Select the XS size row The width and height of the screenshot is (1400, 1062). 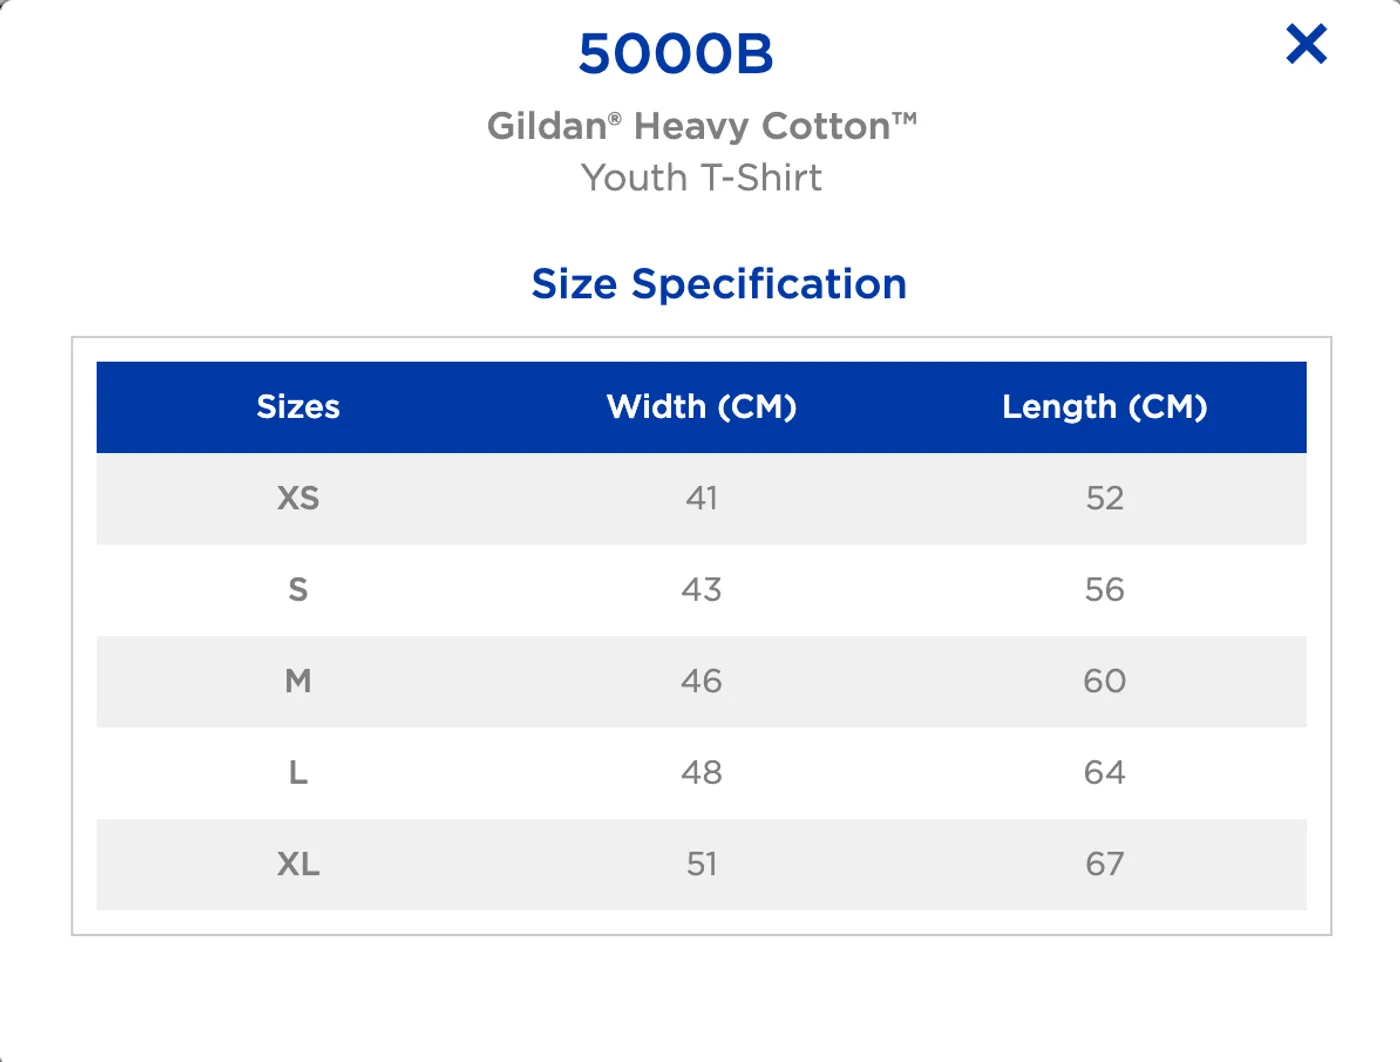coord(298,498)
